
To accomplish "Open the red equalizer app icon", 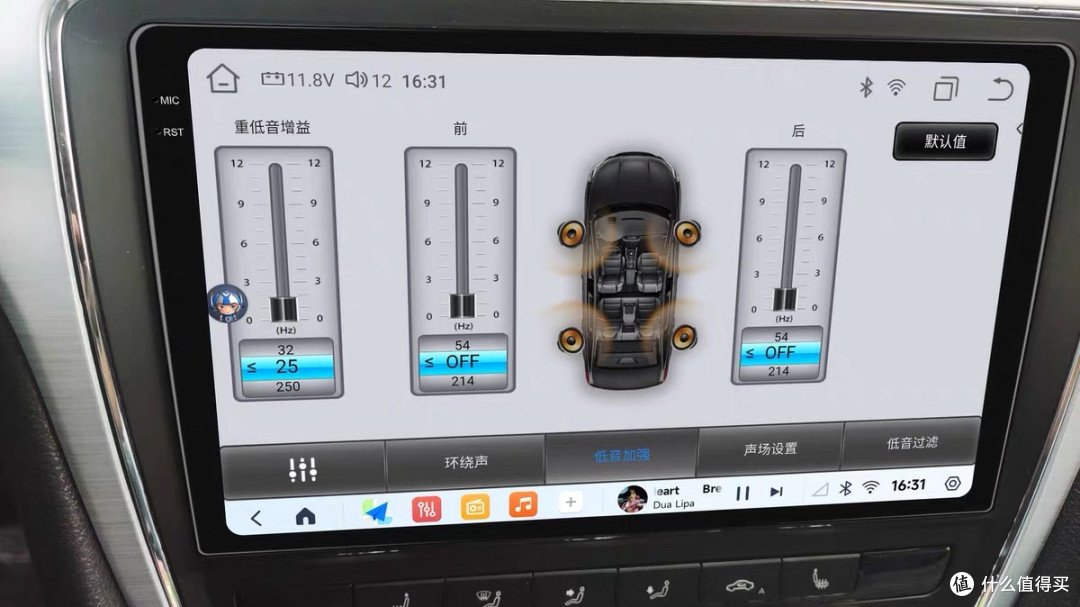I will tap(426, 509).
